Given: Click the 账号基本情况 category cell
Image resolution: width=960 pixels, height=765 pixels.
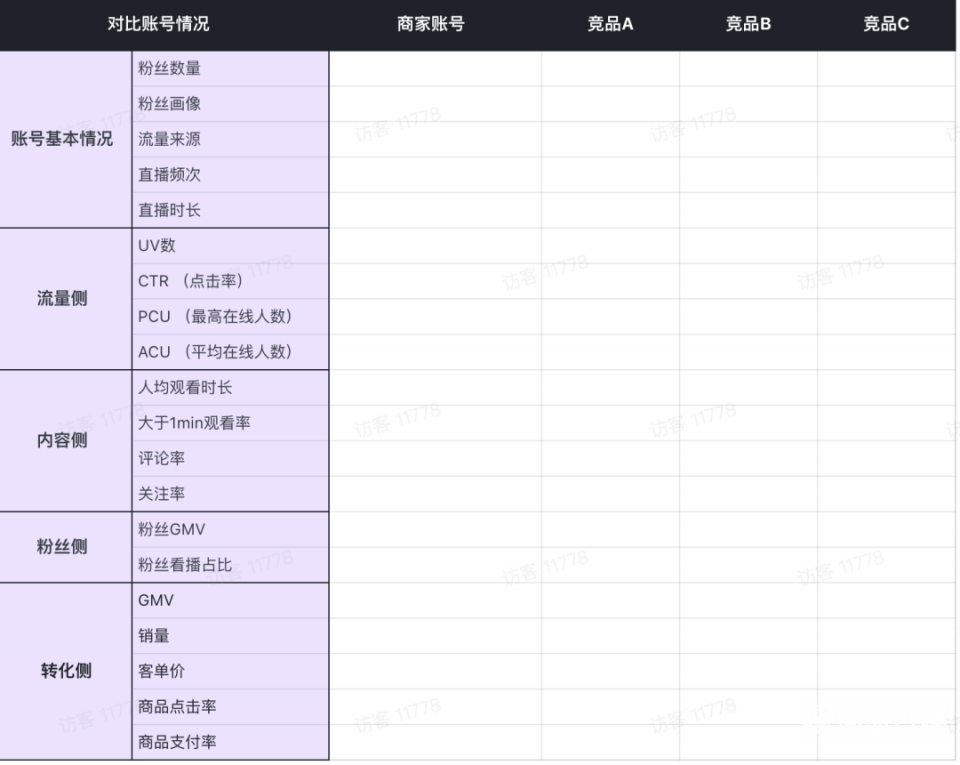Looking at the screenshot, I should point(66,140).
